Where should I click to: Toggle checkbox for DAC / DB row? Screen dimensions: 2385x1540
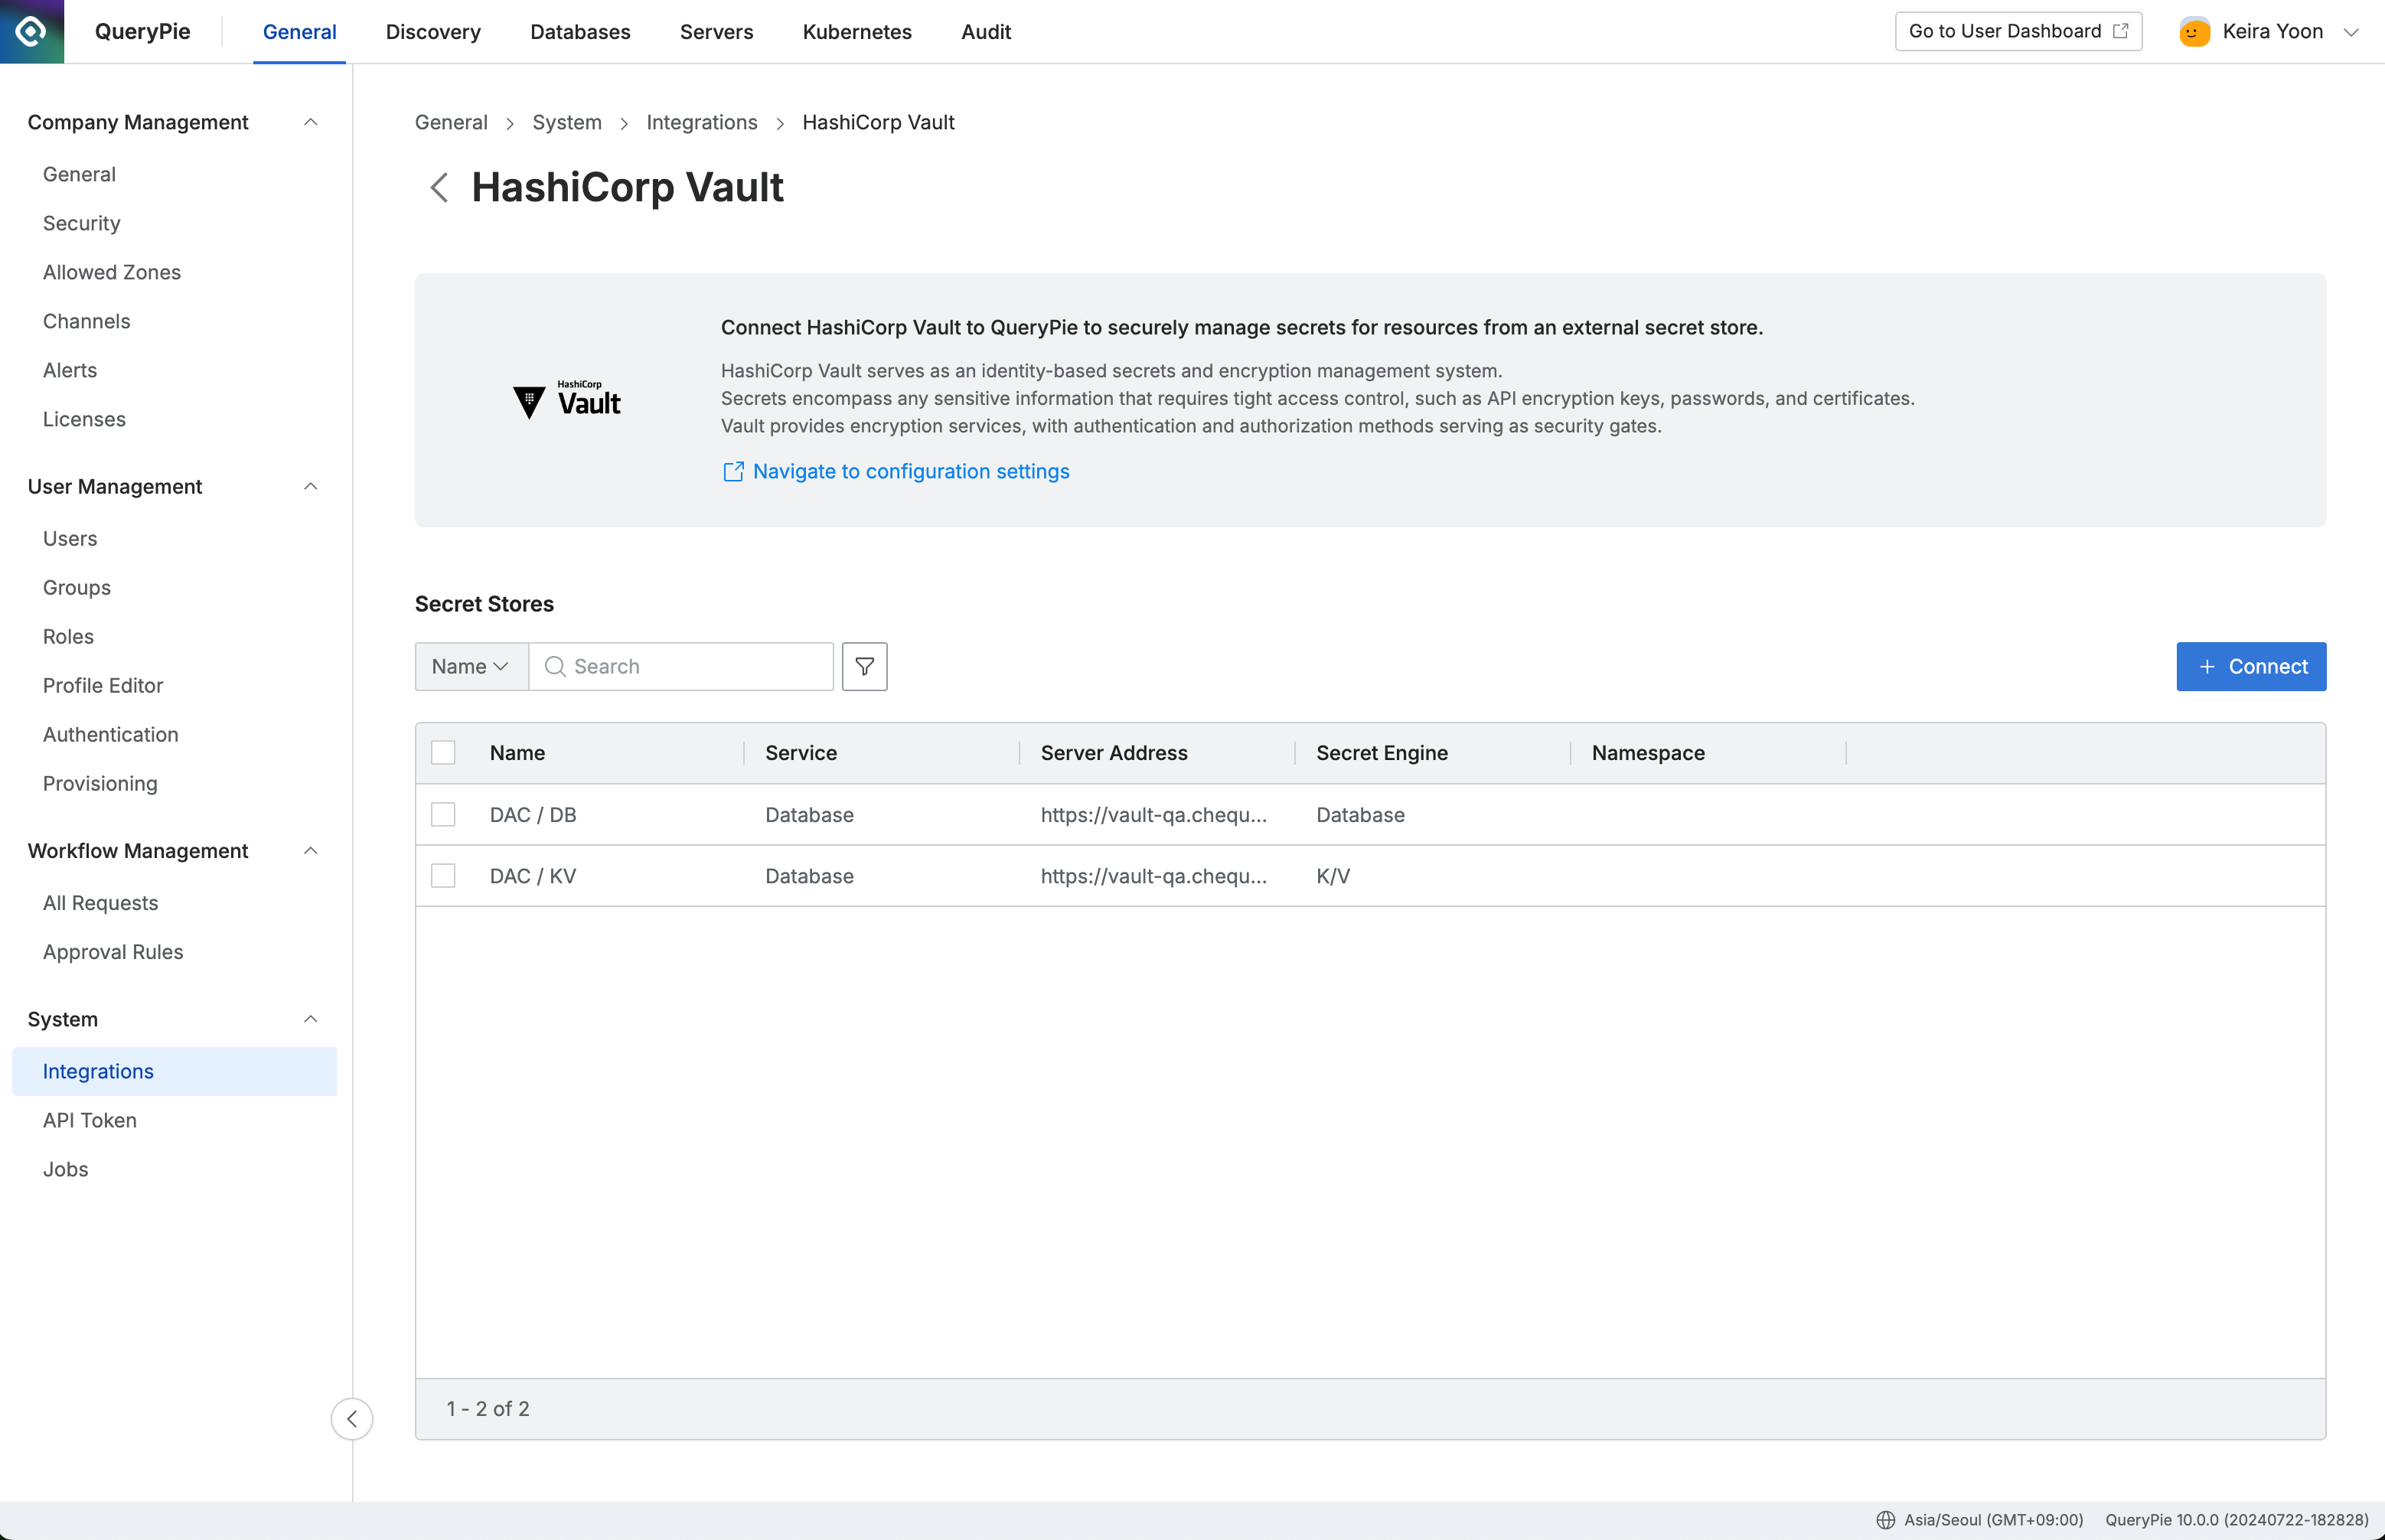click(x=443, y=814)
